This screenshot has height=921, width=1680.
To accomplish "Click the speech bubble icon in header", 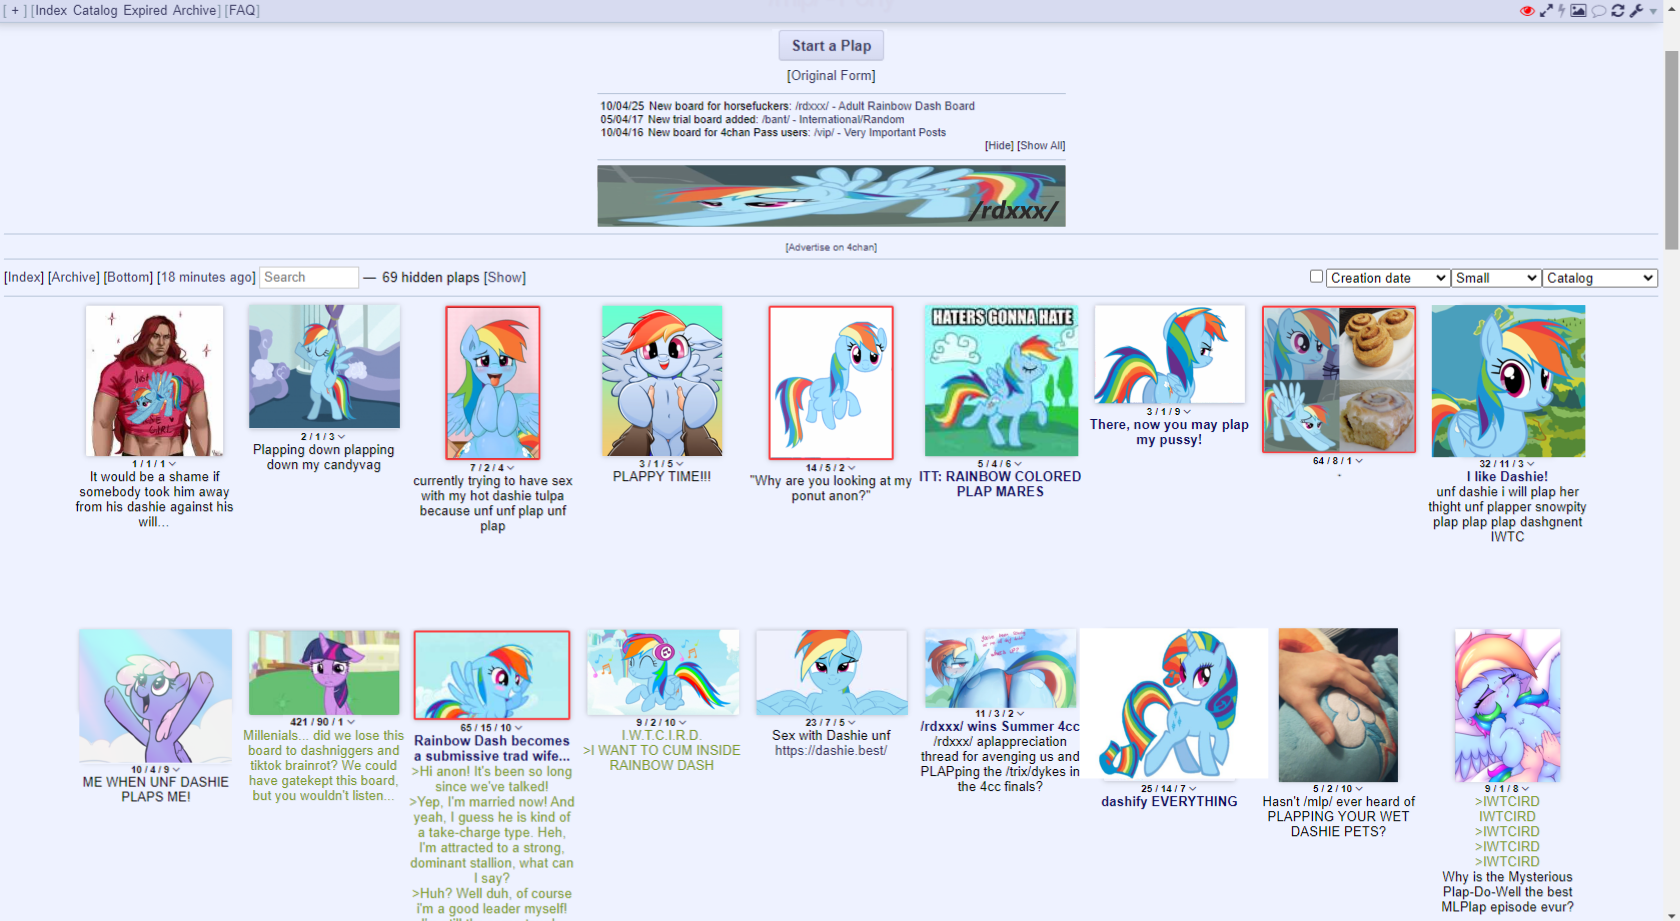I will pos(1598,11).
